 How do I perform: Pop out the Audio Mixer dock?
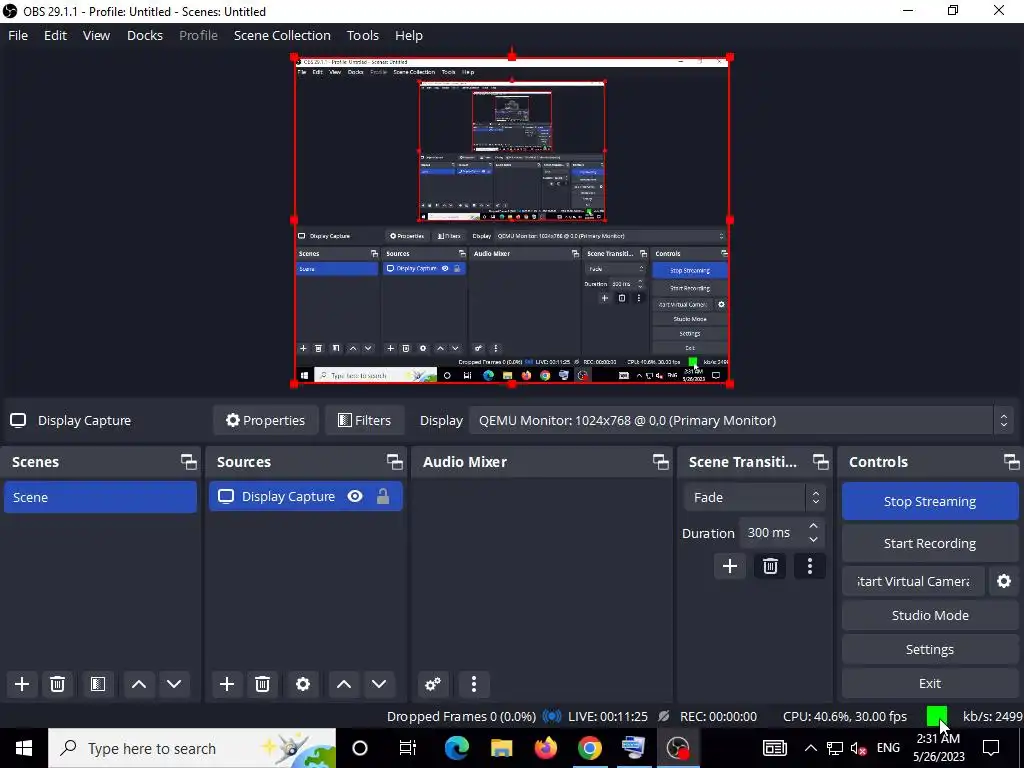click(660, 462)
